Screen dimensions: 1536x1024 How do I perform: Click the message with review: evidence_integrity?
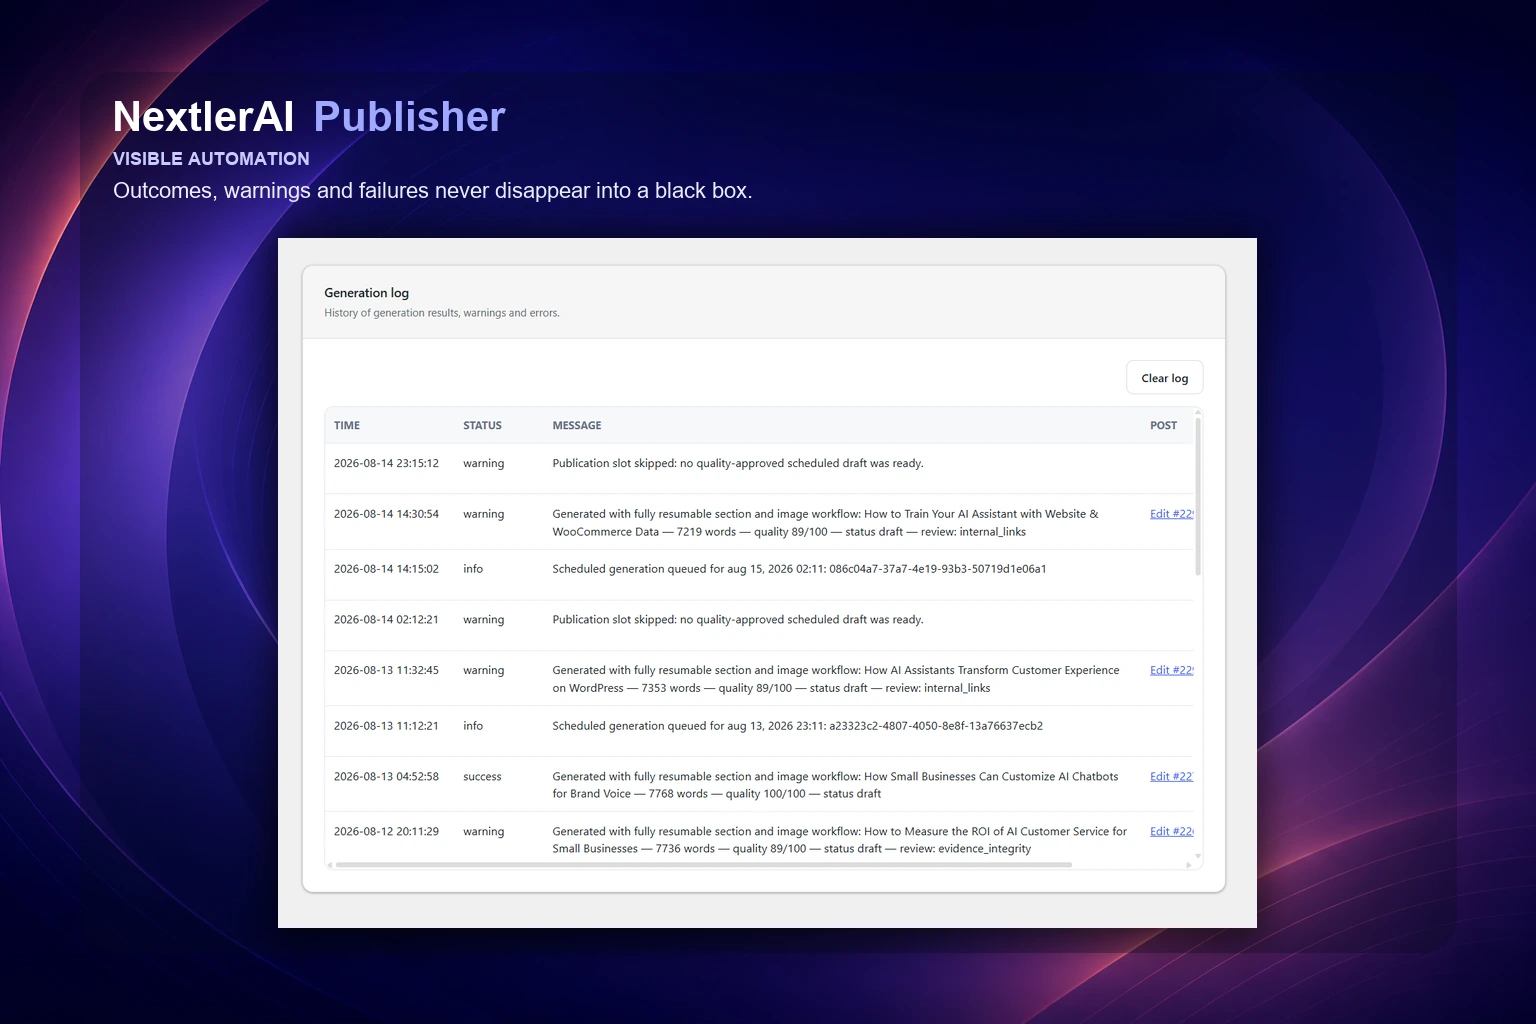click(839, 840)
